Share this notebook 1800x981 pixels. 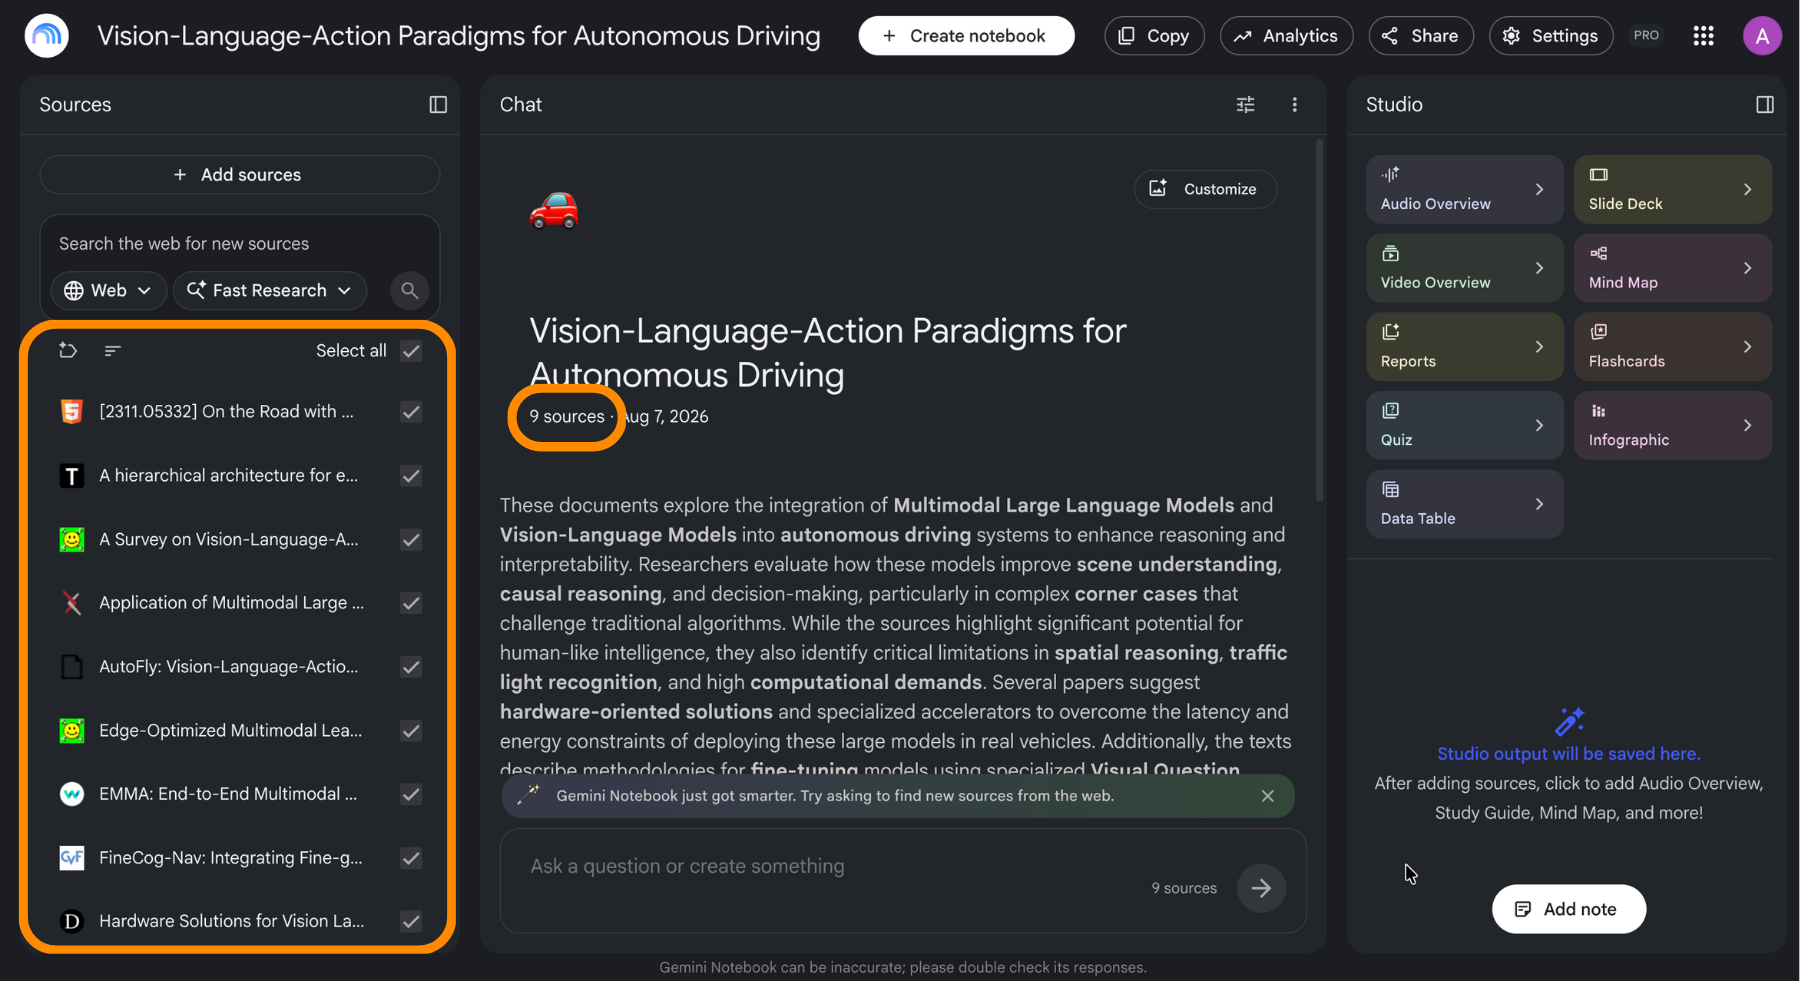click(x=1421, y=36)
